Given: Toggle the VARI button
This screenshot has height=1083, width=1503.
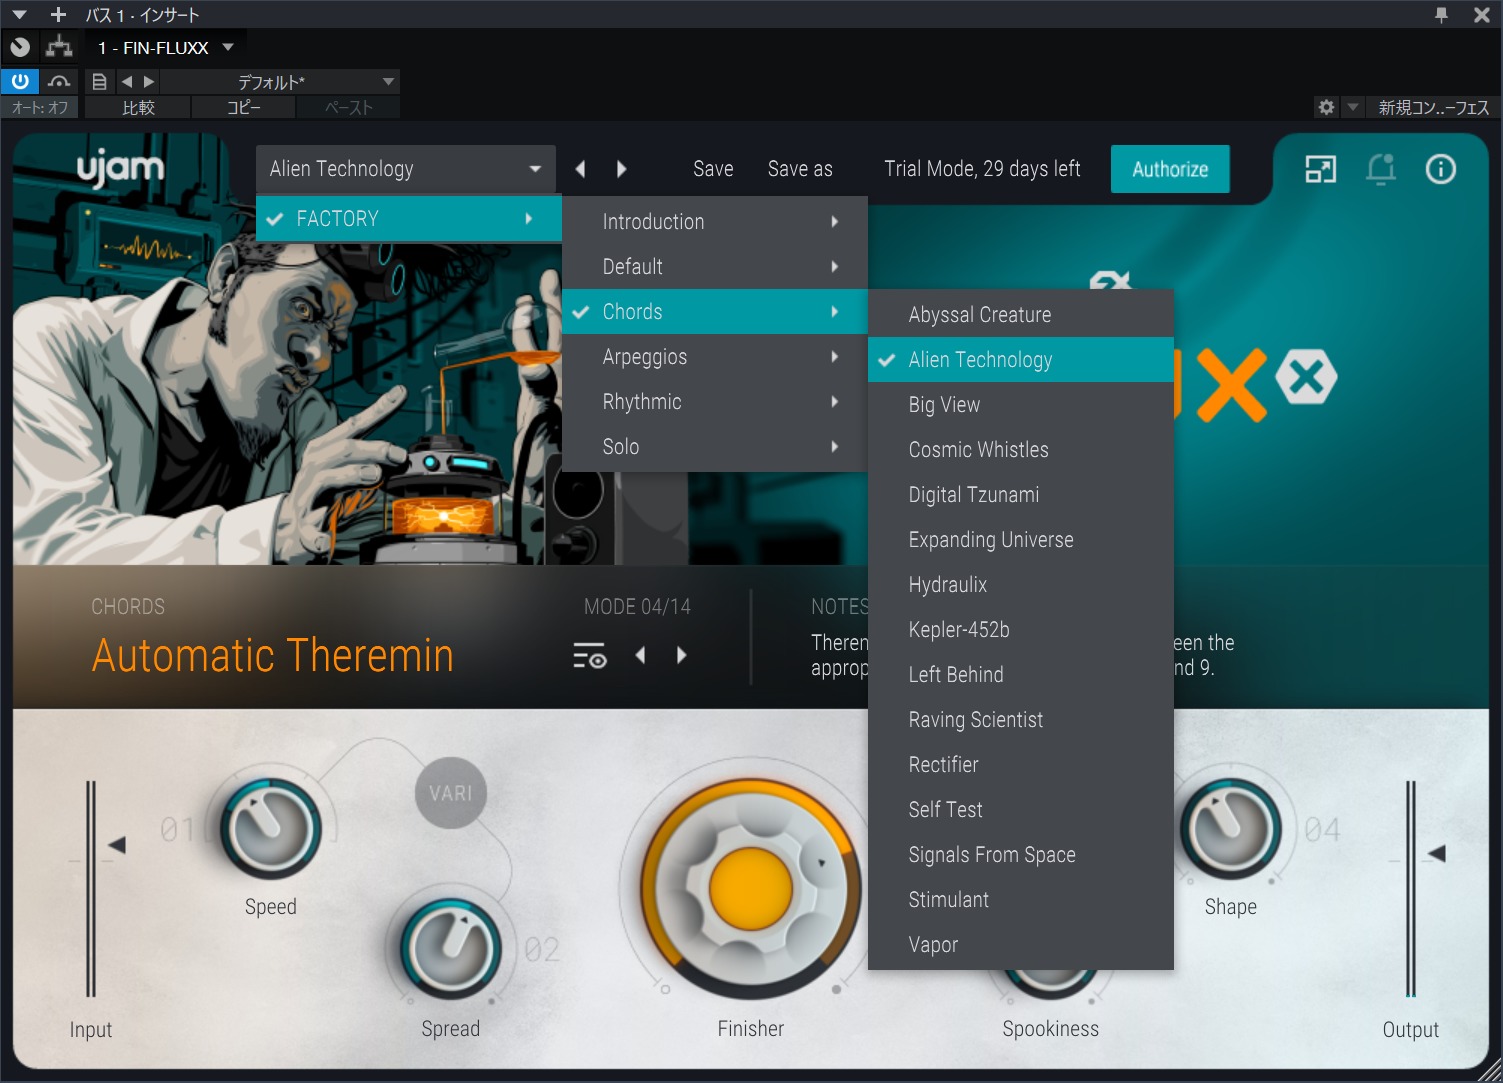Looking at the screenshot, I should [x=451, y=793].
